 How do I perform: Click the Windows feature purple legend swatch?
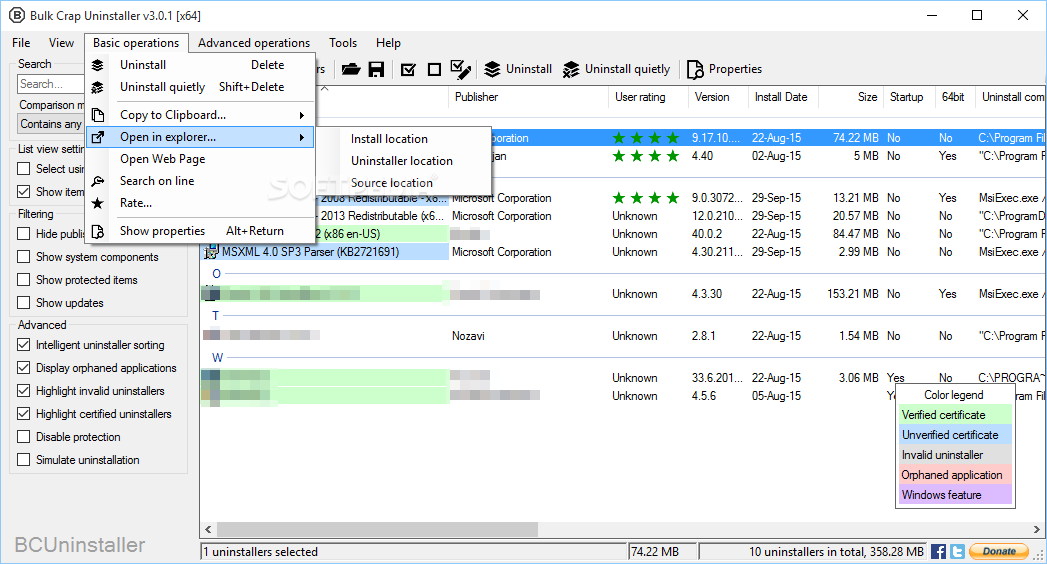point(955,495)
